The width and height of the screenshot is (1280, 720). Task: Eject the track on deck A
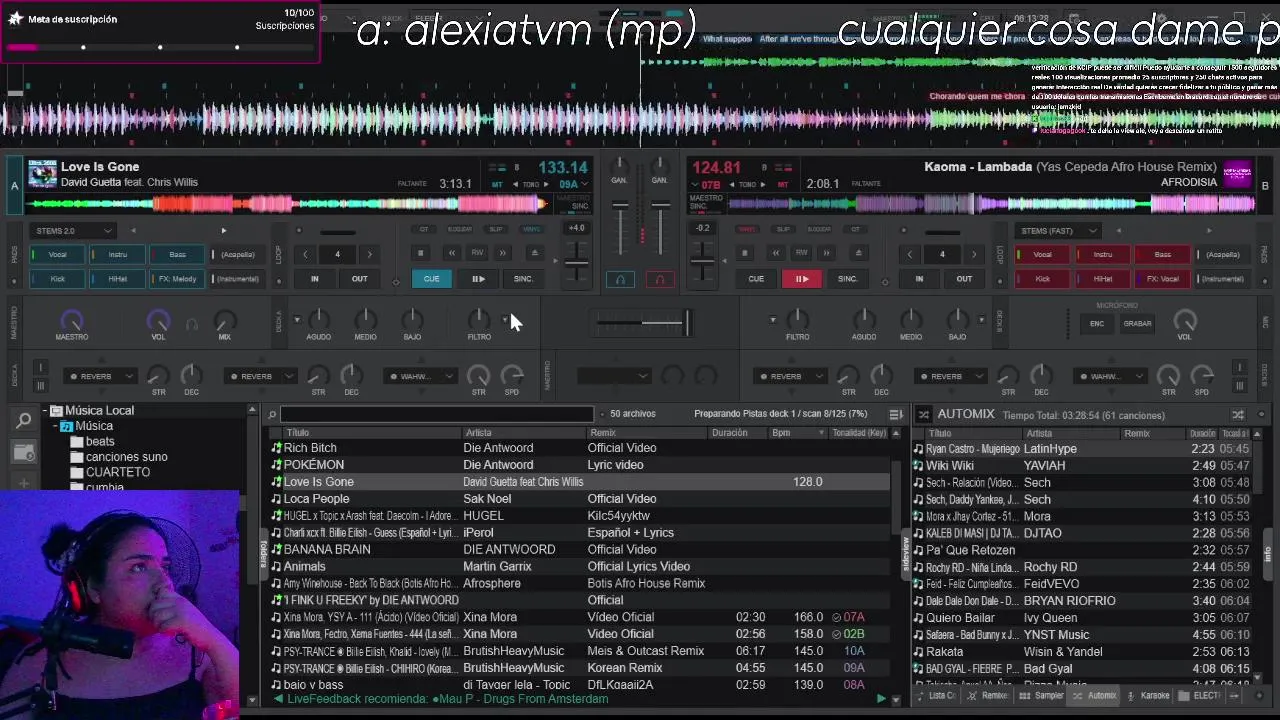coord(534,253)
